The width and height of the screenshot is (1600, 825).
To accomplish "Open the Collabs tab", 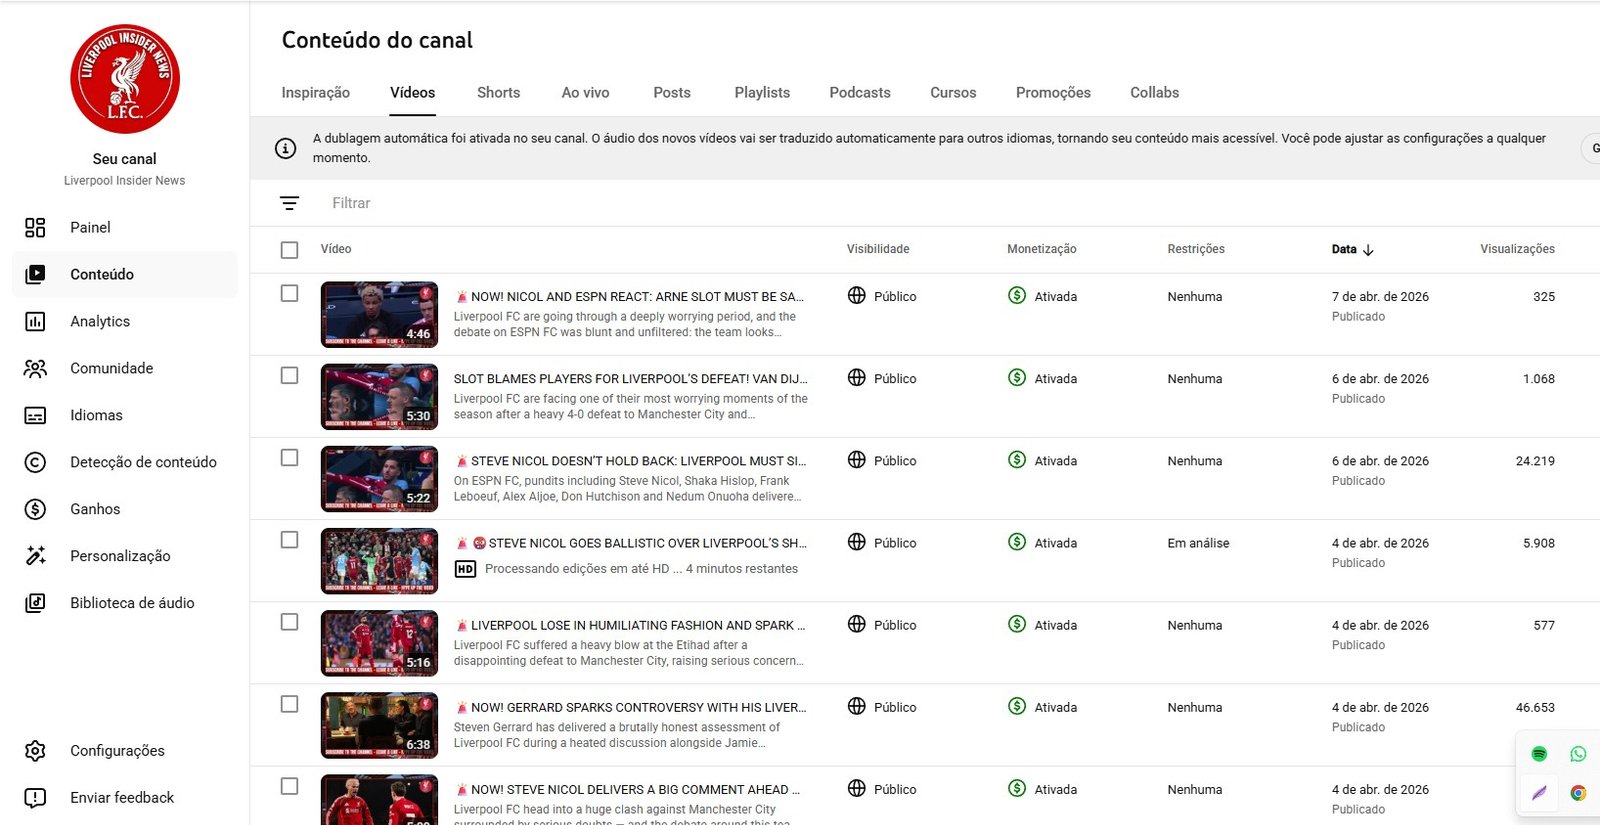I will [1155, 93].
